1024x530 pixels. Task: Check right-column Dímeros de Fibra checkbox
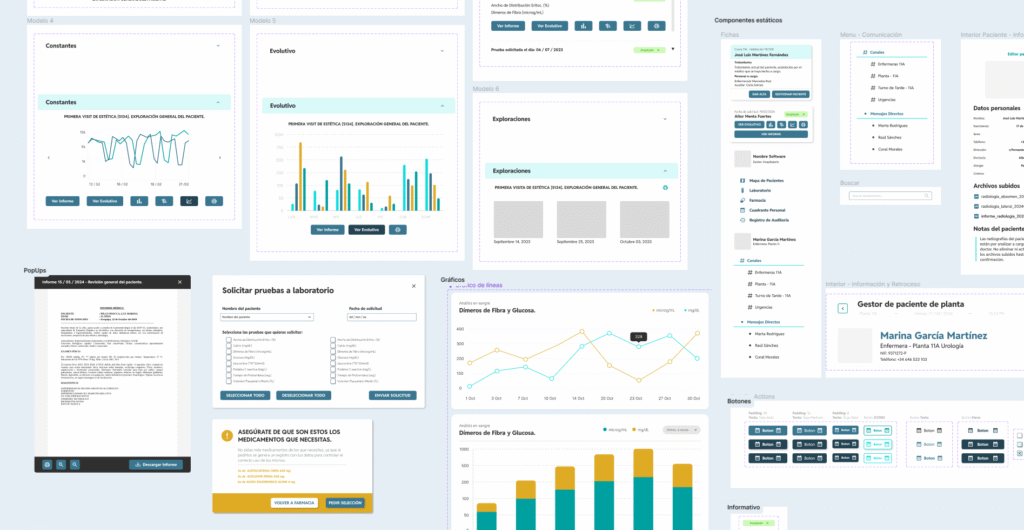[x=333, y=352]
